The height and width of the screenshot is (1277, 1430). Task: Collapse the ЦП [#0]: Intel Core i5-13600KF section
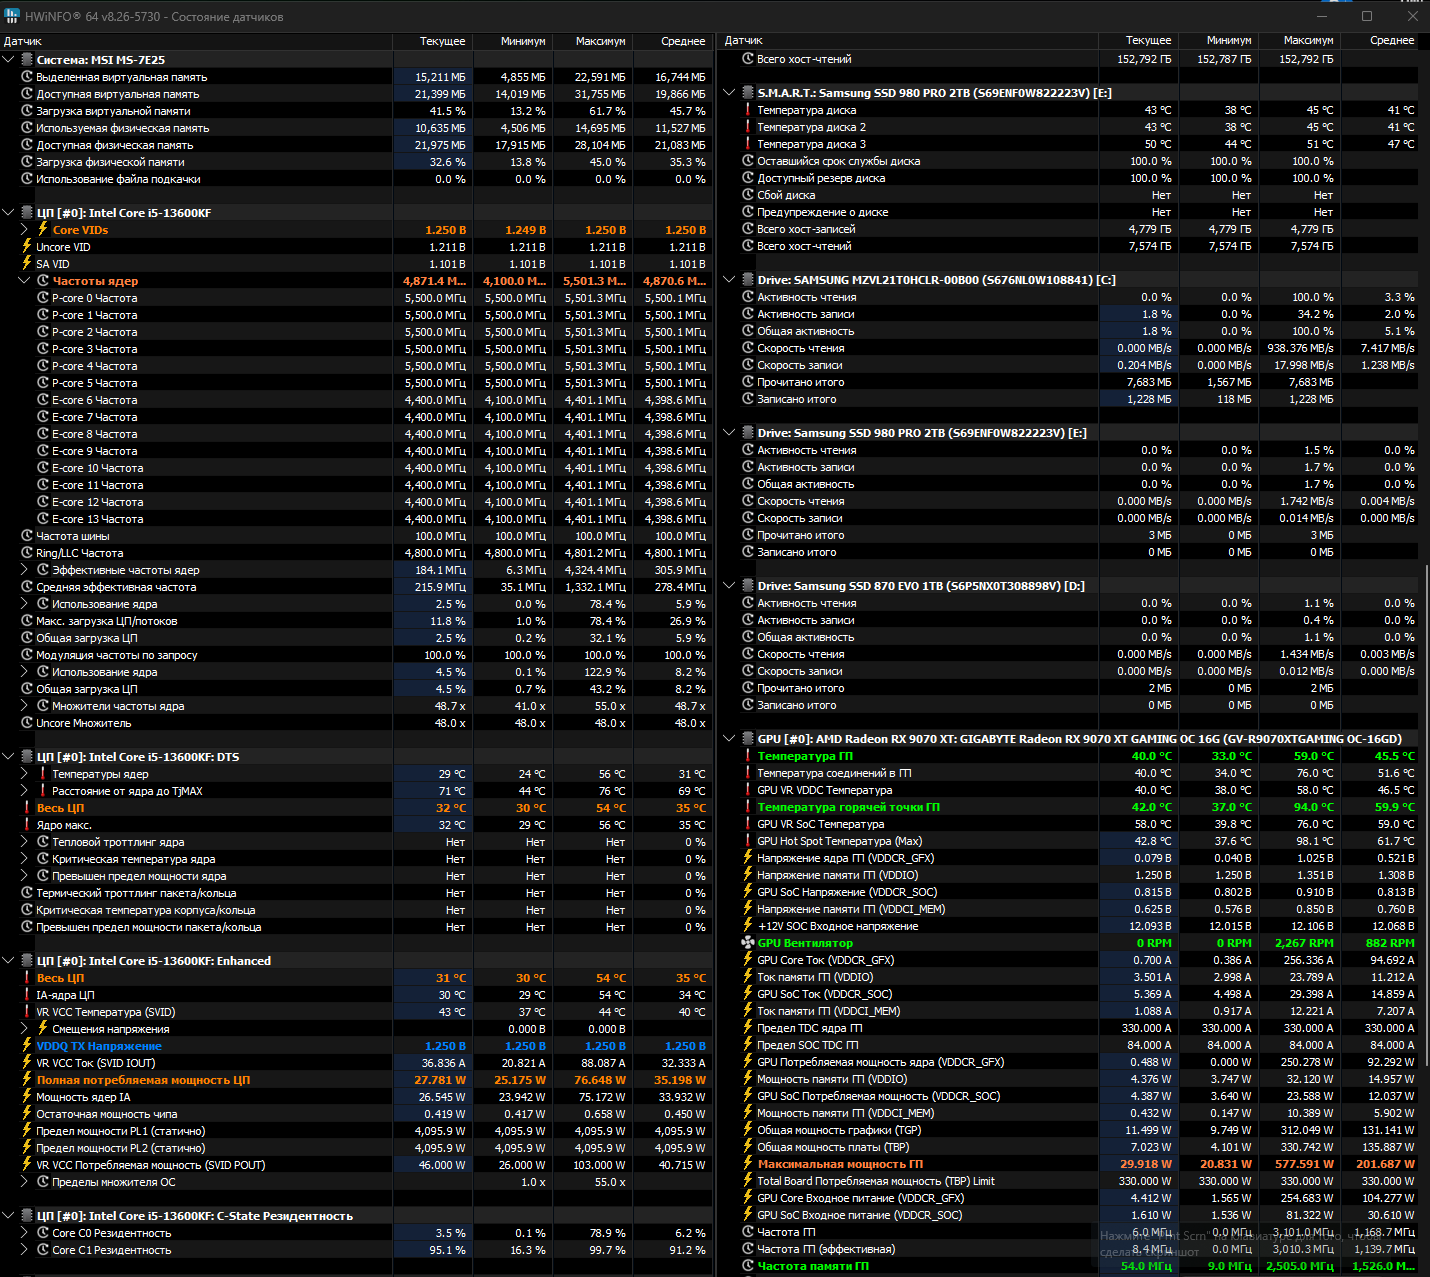tap(9, 213)
